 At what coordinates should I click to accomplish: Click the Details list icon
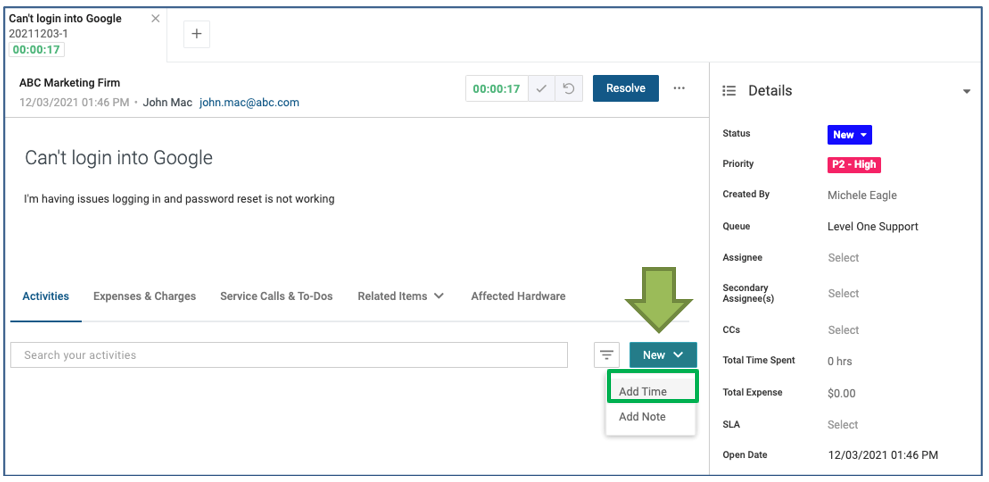coord(729,91)
